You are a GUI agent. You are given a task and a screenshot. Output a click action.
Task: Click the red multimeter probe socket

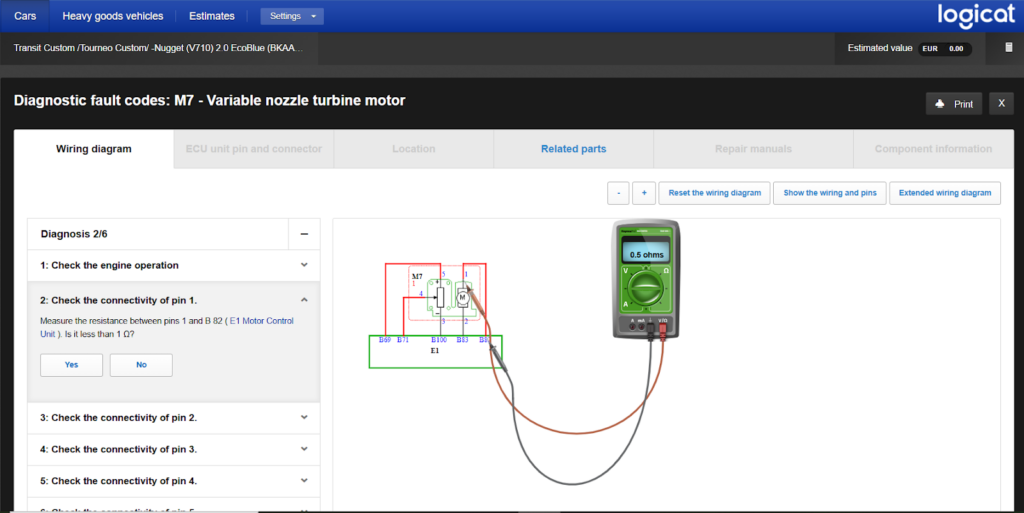coord(663,328)
